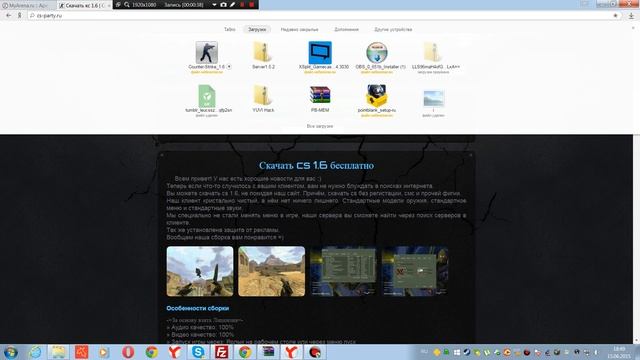Click the bookmark star in address bar
This screenshot has height=360, width=640.
pos(615,16)
